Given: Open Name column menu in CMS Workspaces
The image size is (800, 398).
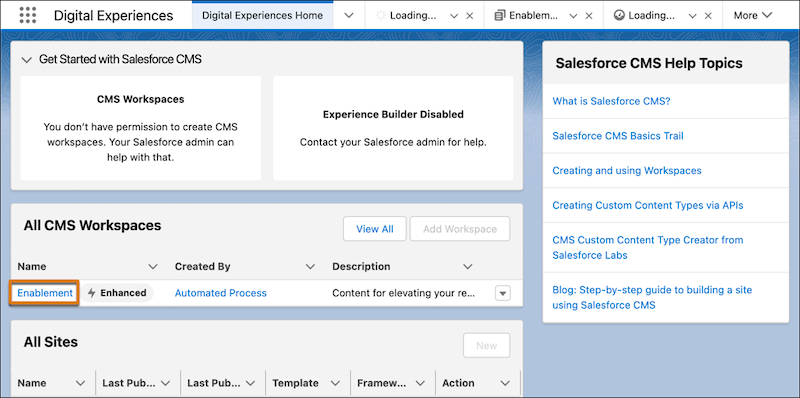Looking at the screenshot, I should pyautogui.click(x=153, y=266).
